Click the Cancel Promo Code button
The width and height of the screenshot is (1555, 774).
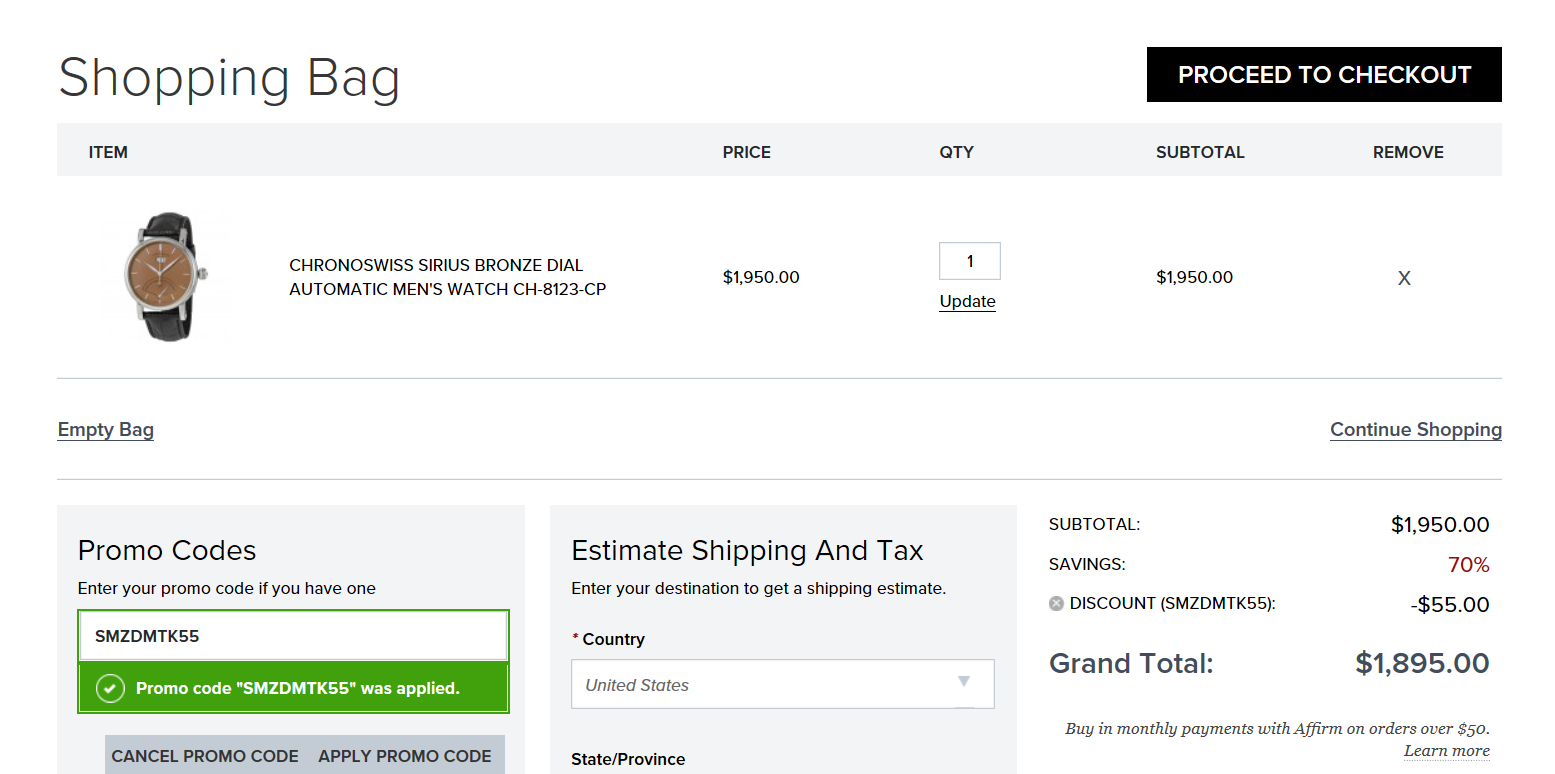(x=205, y=756)
